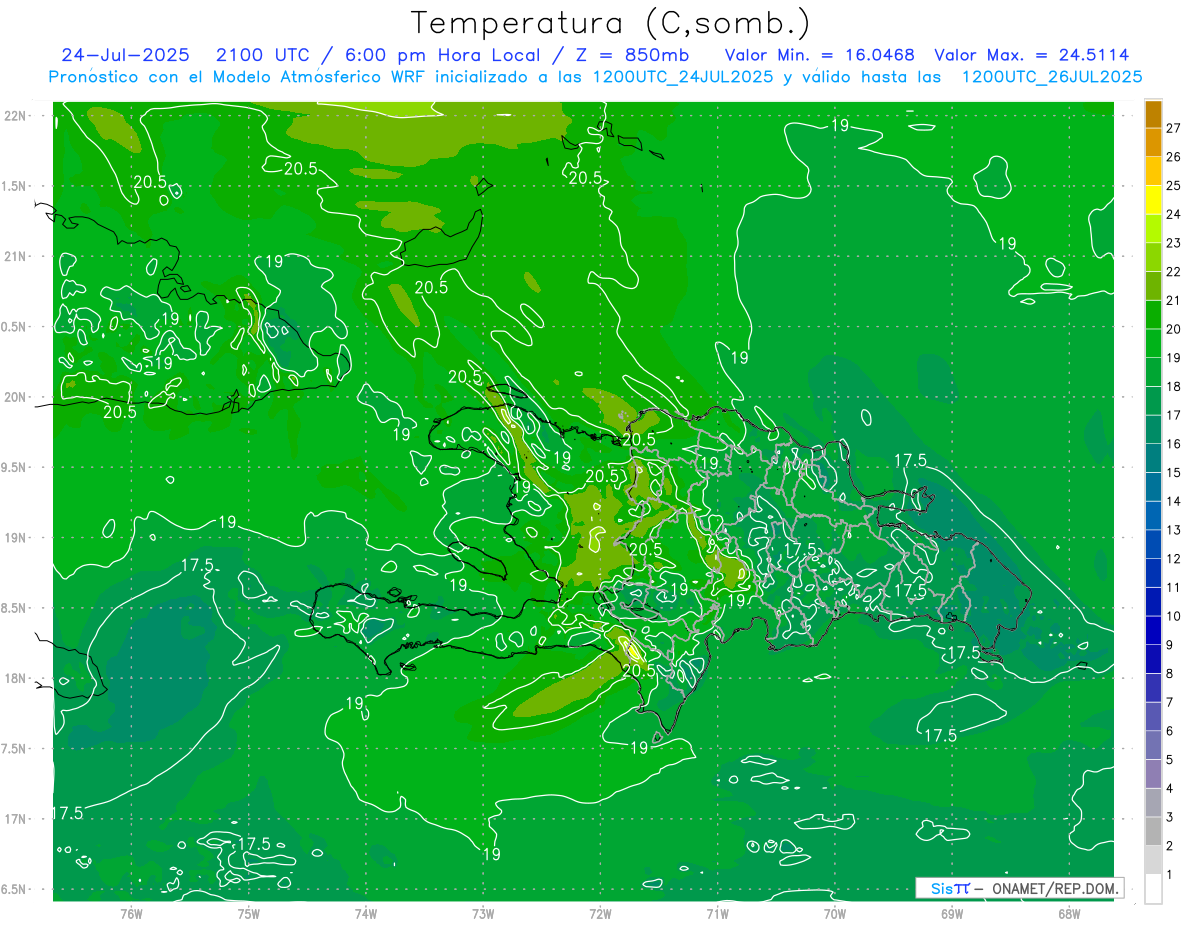Click the longitude axis label '76W'
The width and height of the screenshot is (1200, 927).
[131, 914]
